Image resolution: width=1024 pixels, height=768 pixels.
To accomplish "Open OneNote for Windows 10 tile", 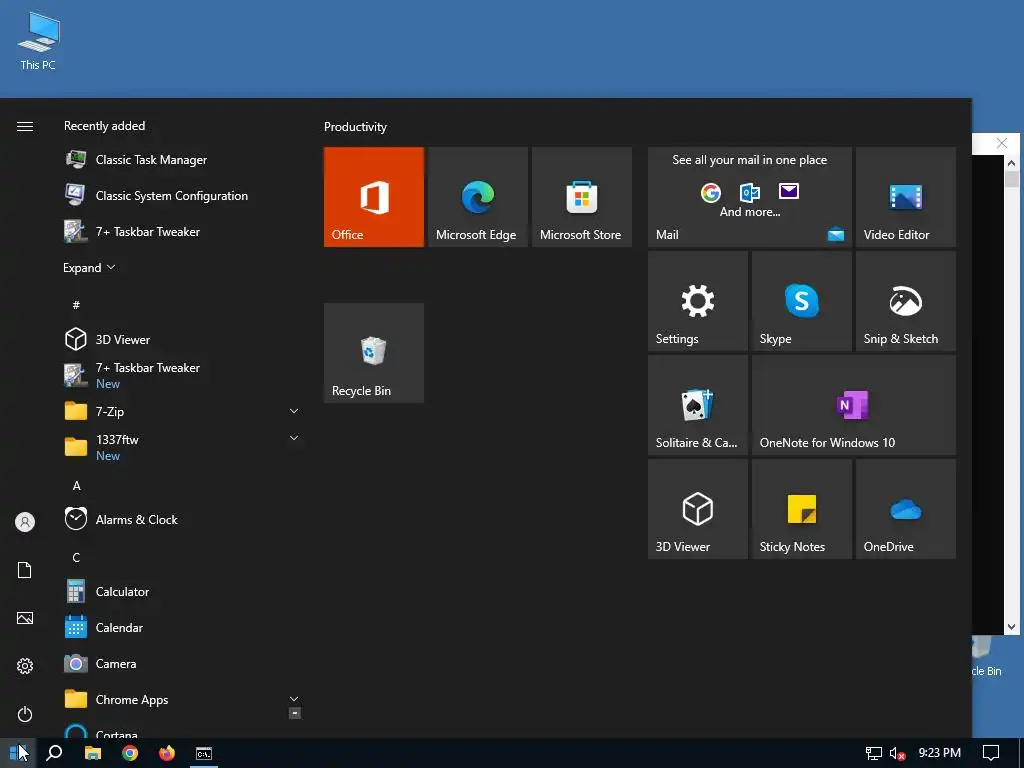I will coord(854,404).
